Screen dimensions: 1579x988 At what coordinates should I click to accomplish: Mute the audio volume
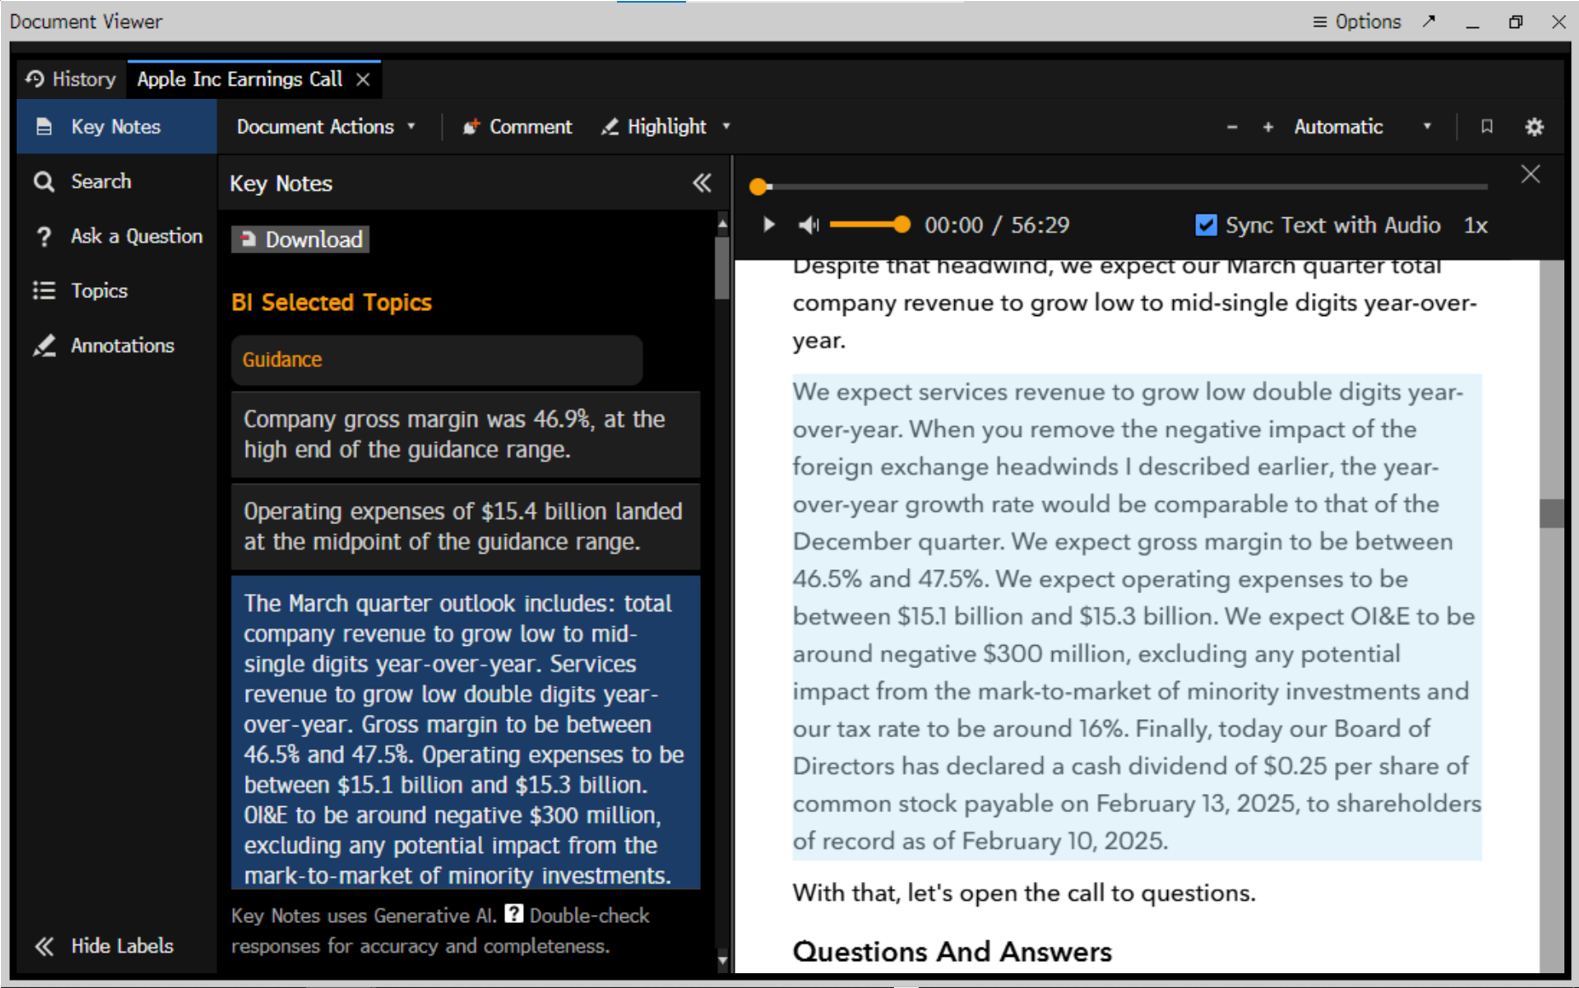click(x=809, y=225)
